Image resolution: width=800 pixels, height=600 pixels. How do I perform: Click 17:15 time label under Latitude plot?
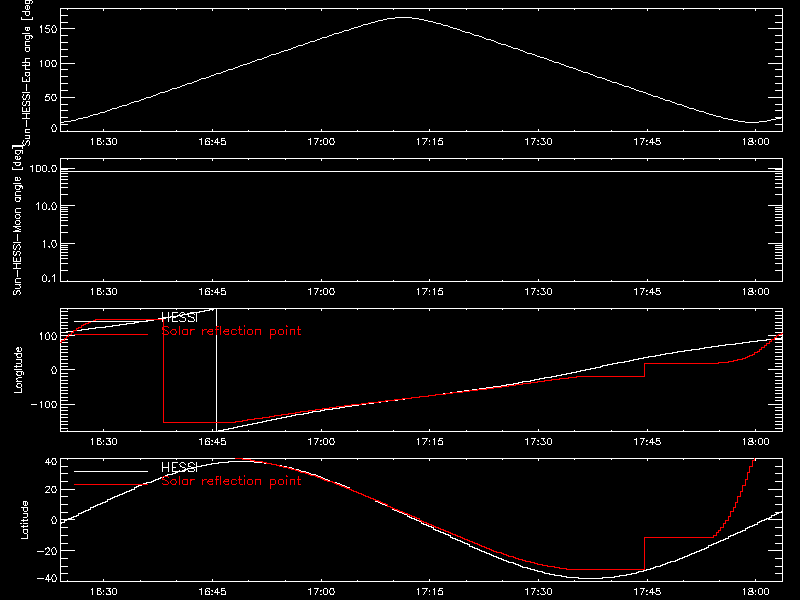point(430,591)
